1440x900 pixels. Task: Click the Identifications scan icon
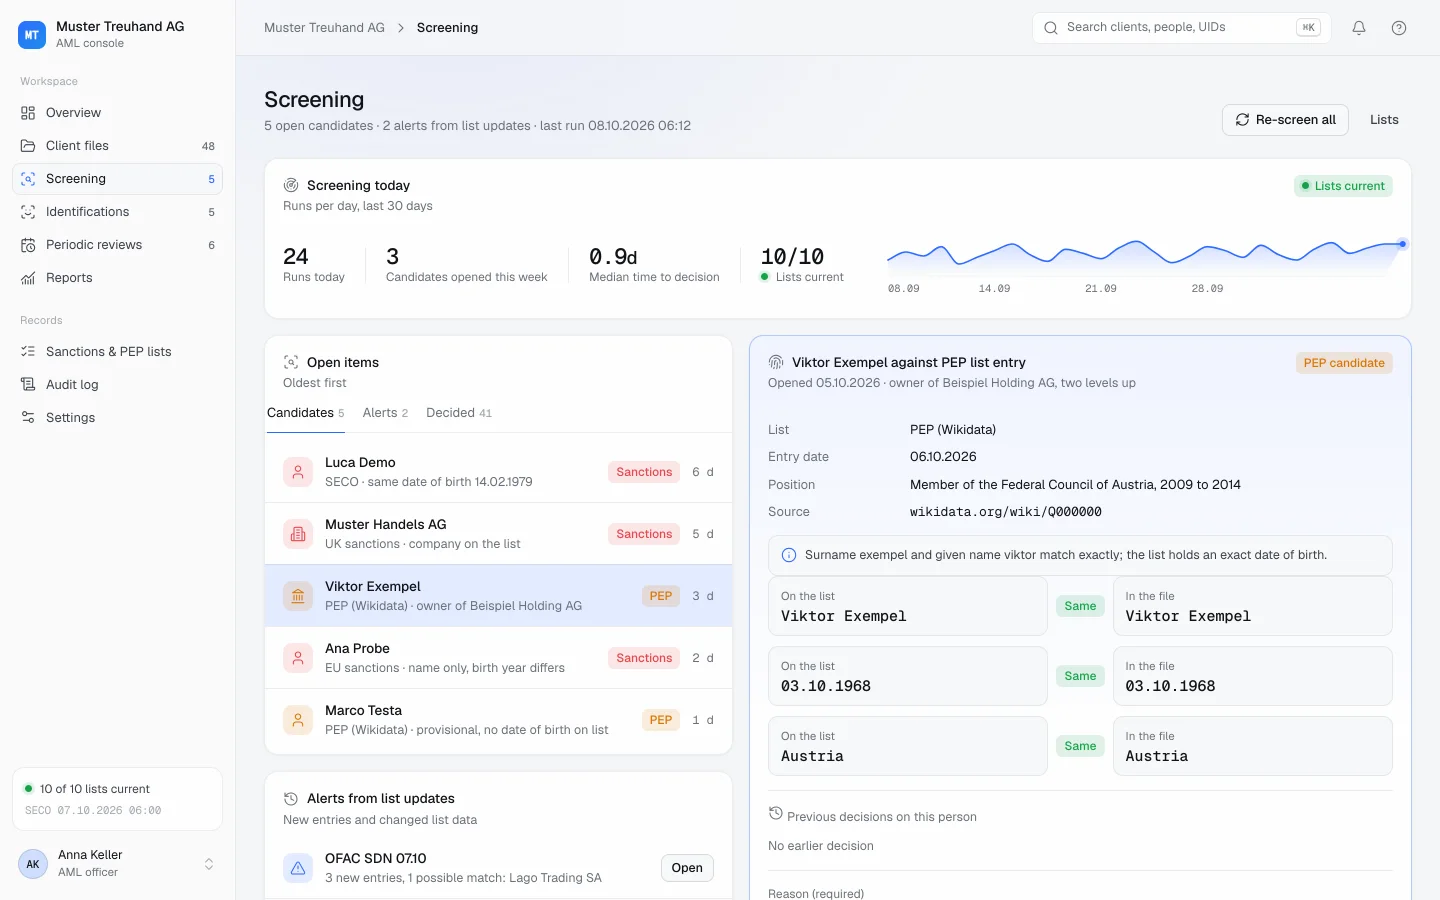pyautogui.click(x=28, y=212)
